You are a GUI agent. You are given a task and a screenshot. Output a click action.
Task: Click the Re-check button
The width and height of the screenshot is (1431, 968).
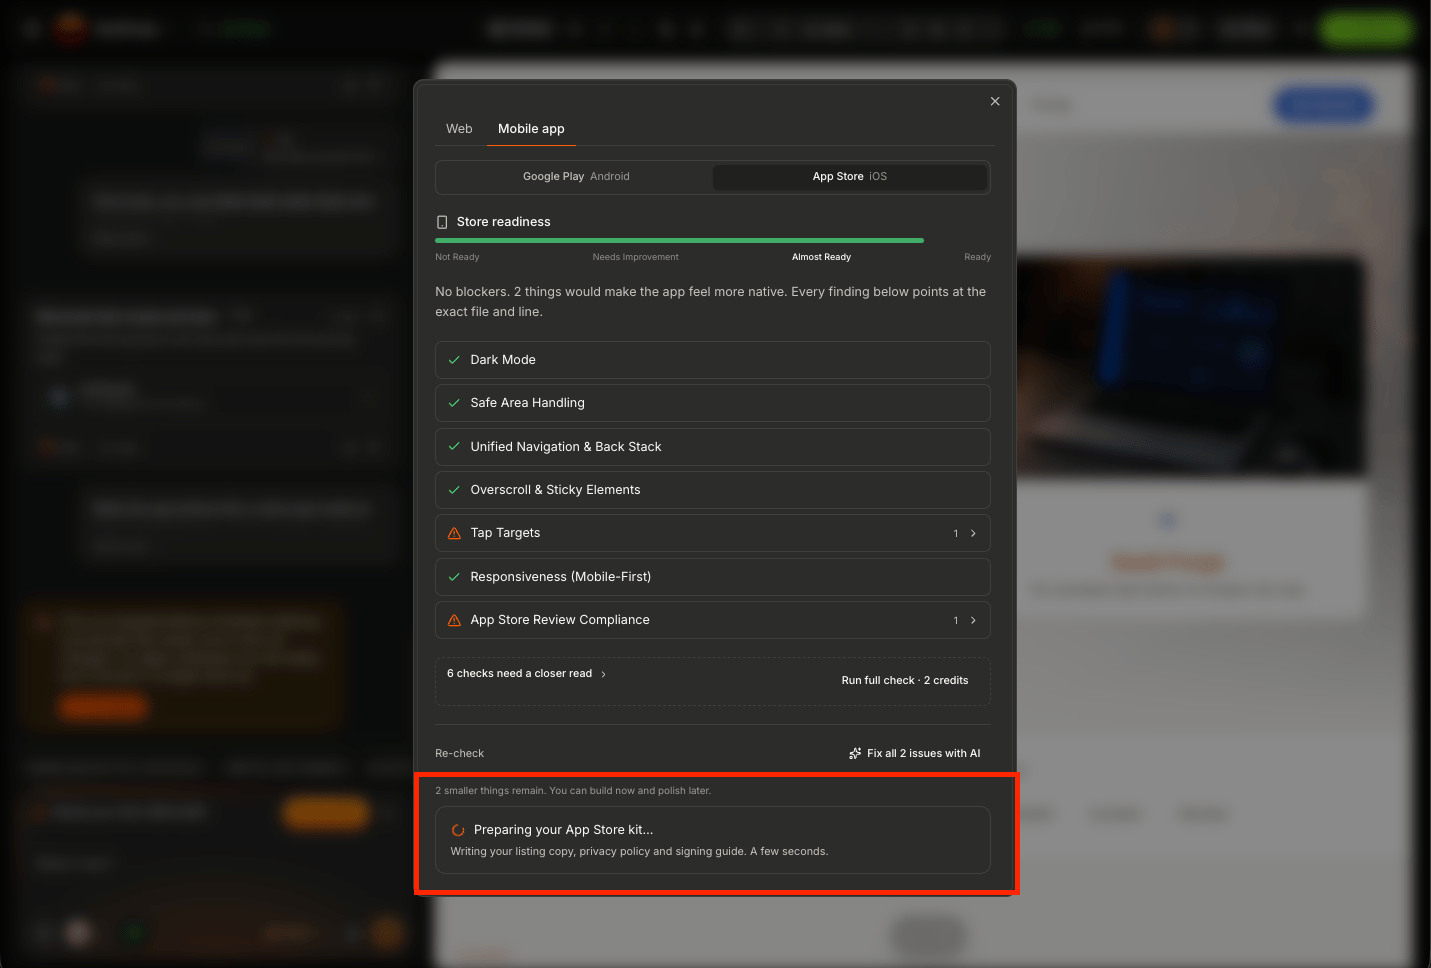[459, 753]
